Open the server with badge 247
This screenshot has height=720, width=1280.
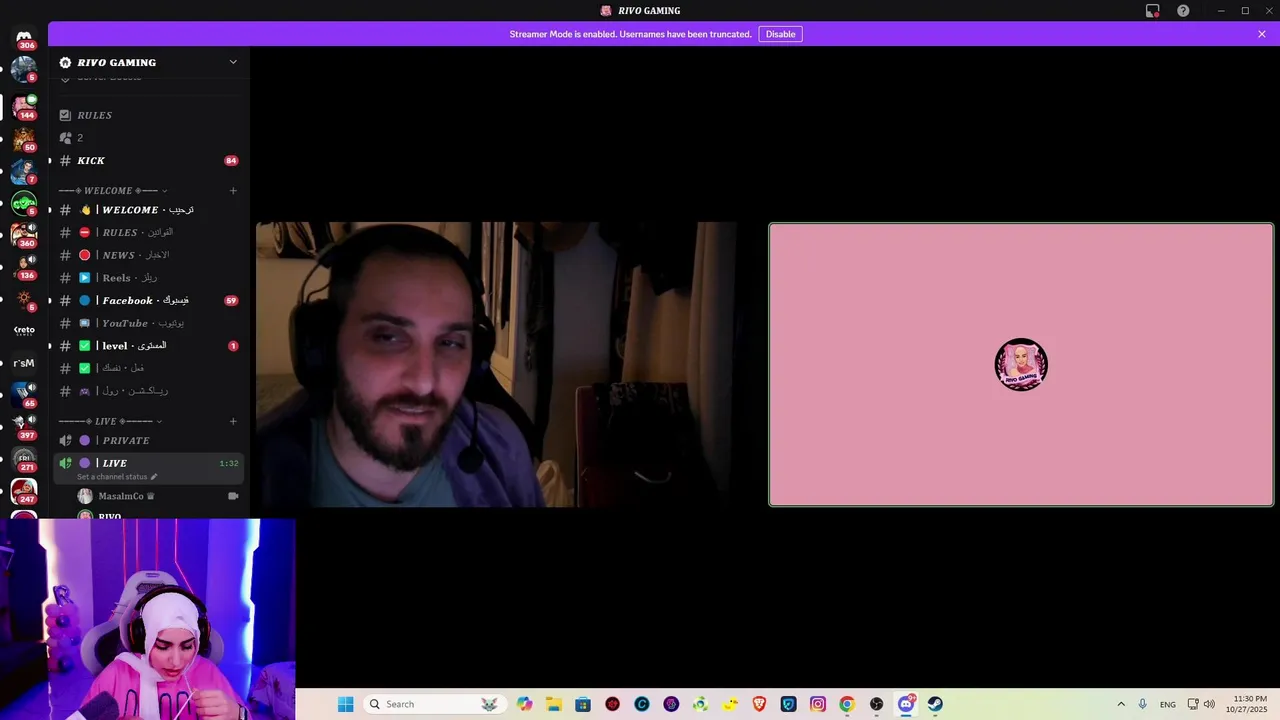(x=24, y=490)
